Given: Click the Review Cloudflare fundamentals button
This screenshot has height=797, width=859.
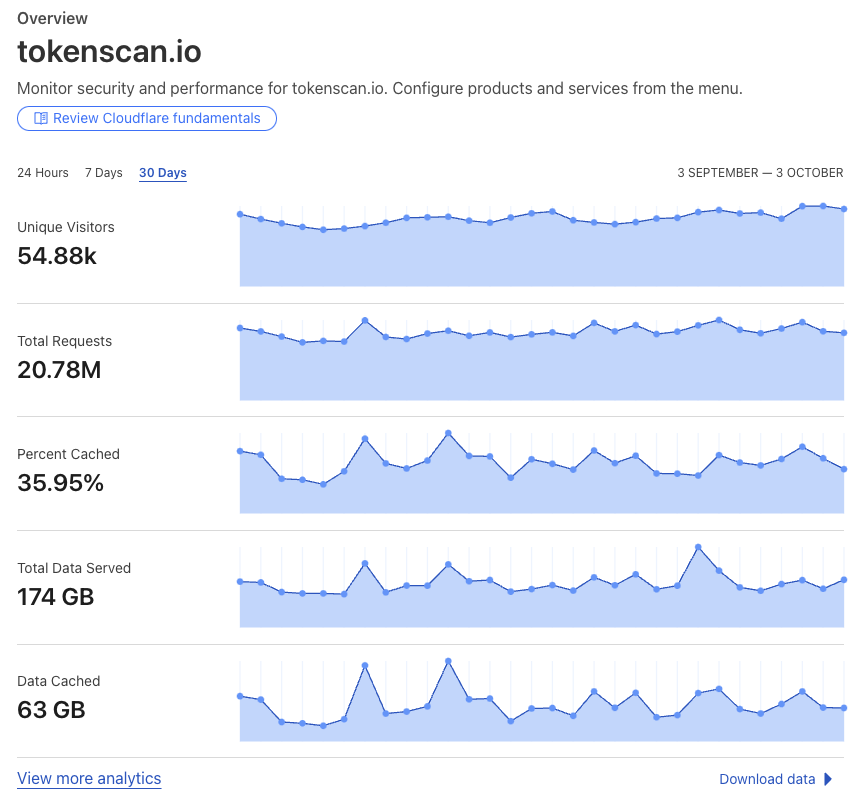Looking at the screenshot, I should [x=147, y=118].
